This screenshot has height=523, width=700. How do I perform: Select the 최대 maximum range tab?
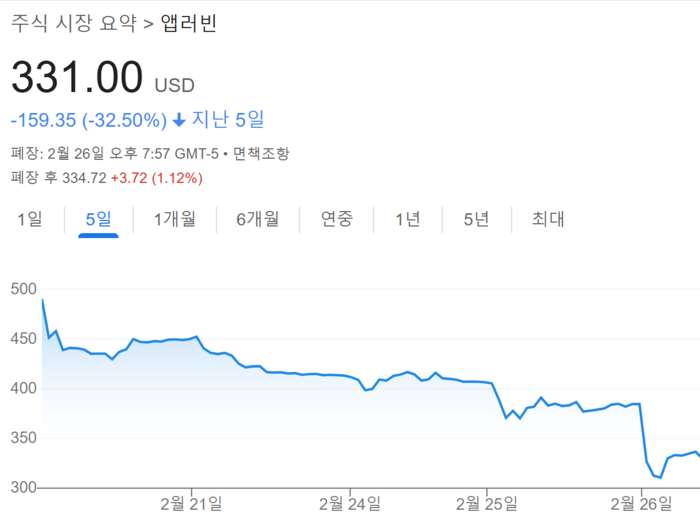click(x=547, y=219)
